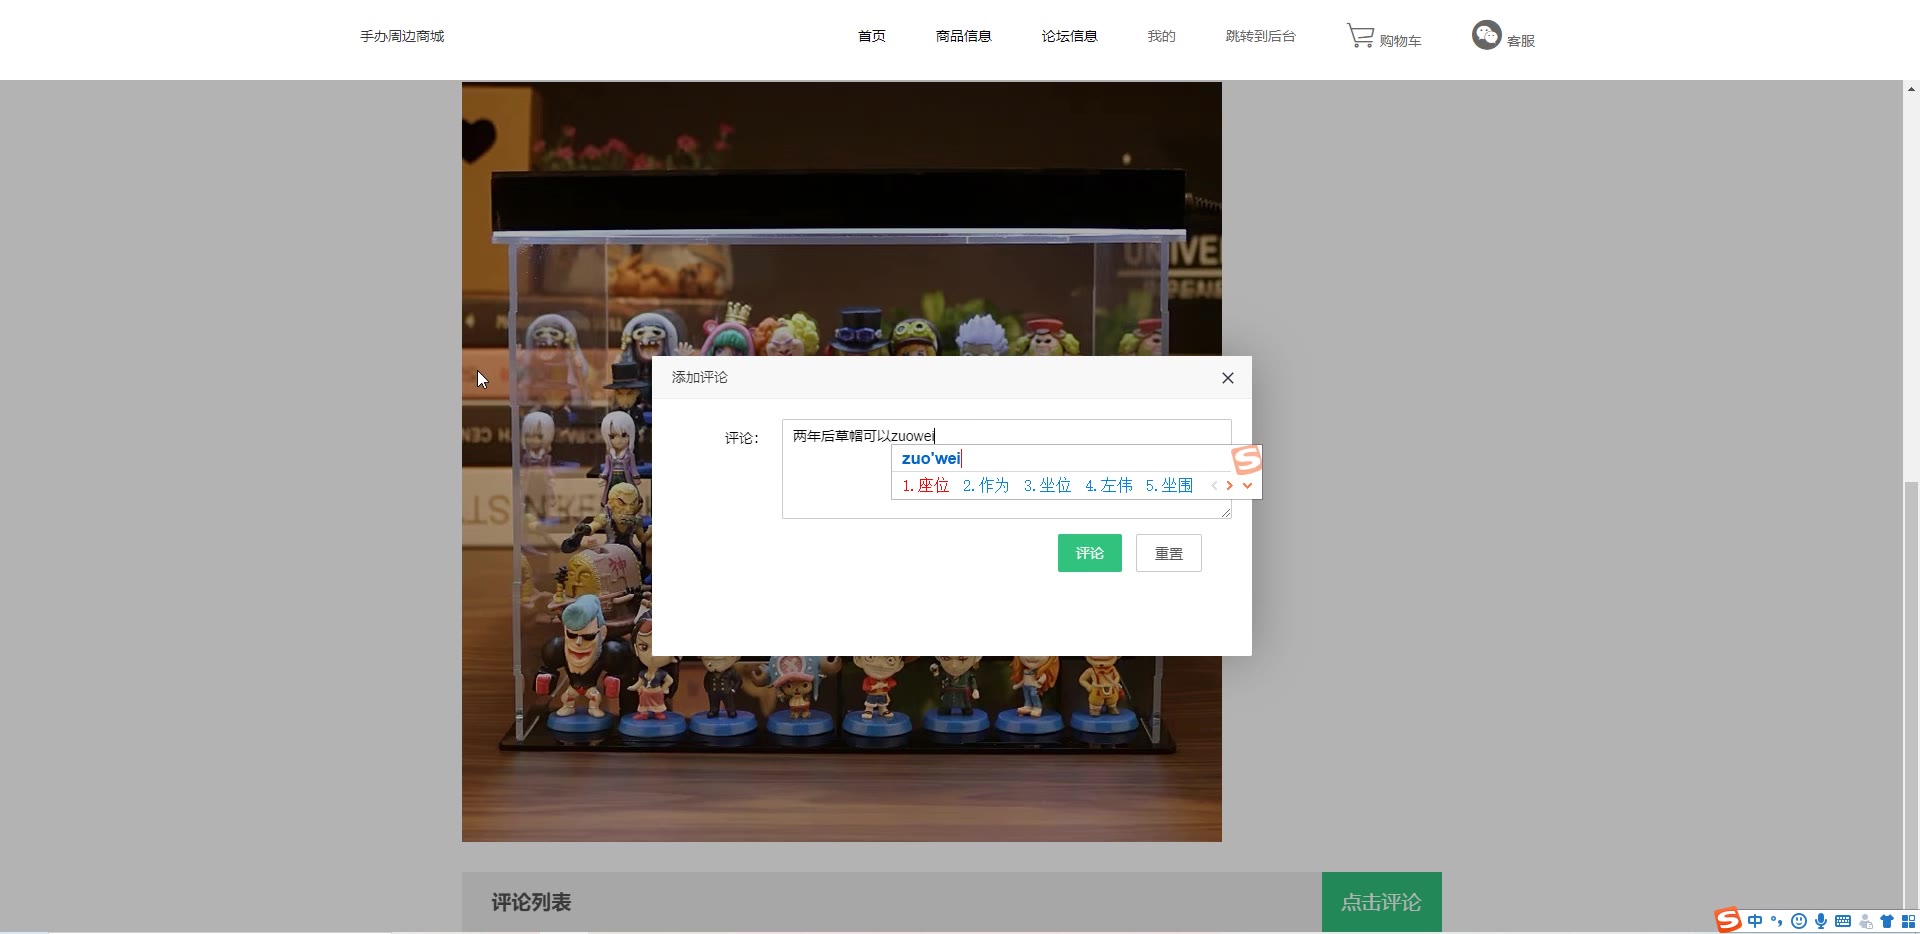Screen dimensions: 1920x934
Task: Open the 客服 customer service chat icon
Action: point(1486,35)
